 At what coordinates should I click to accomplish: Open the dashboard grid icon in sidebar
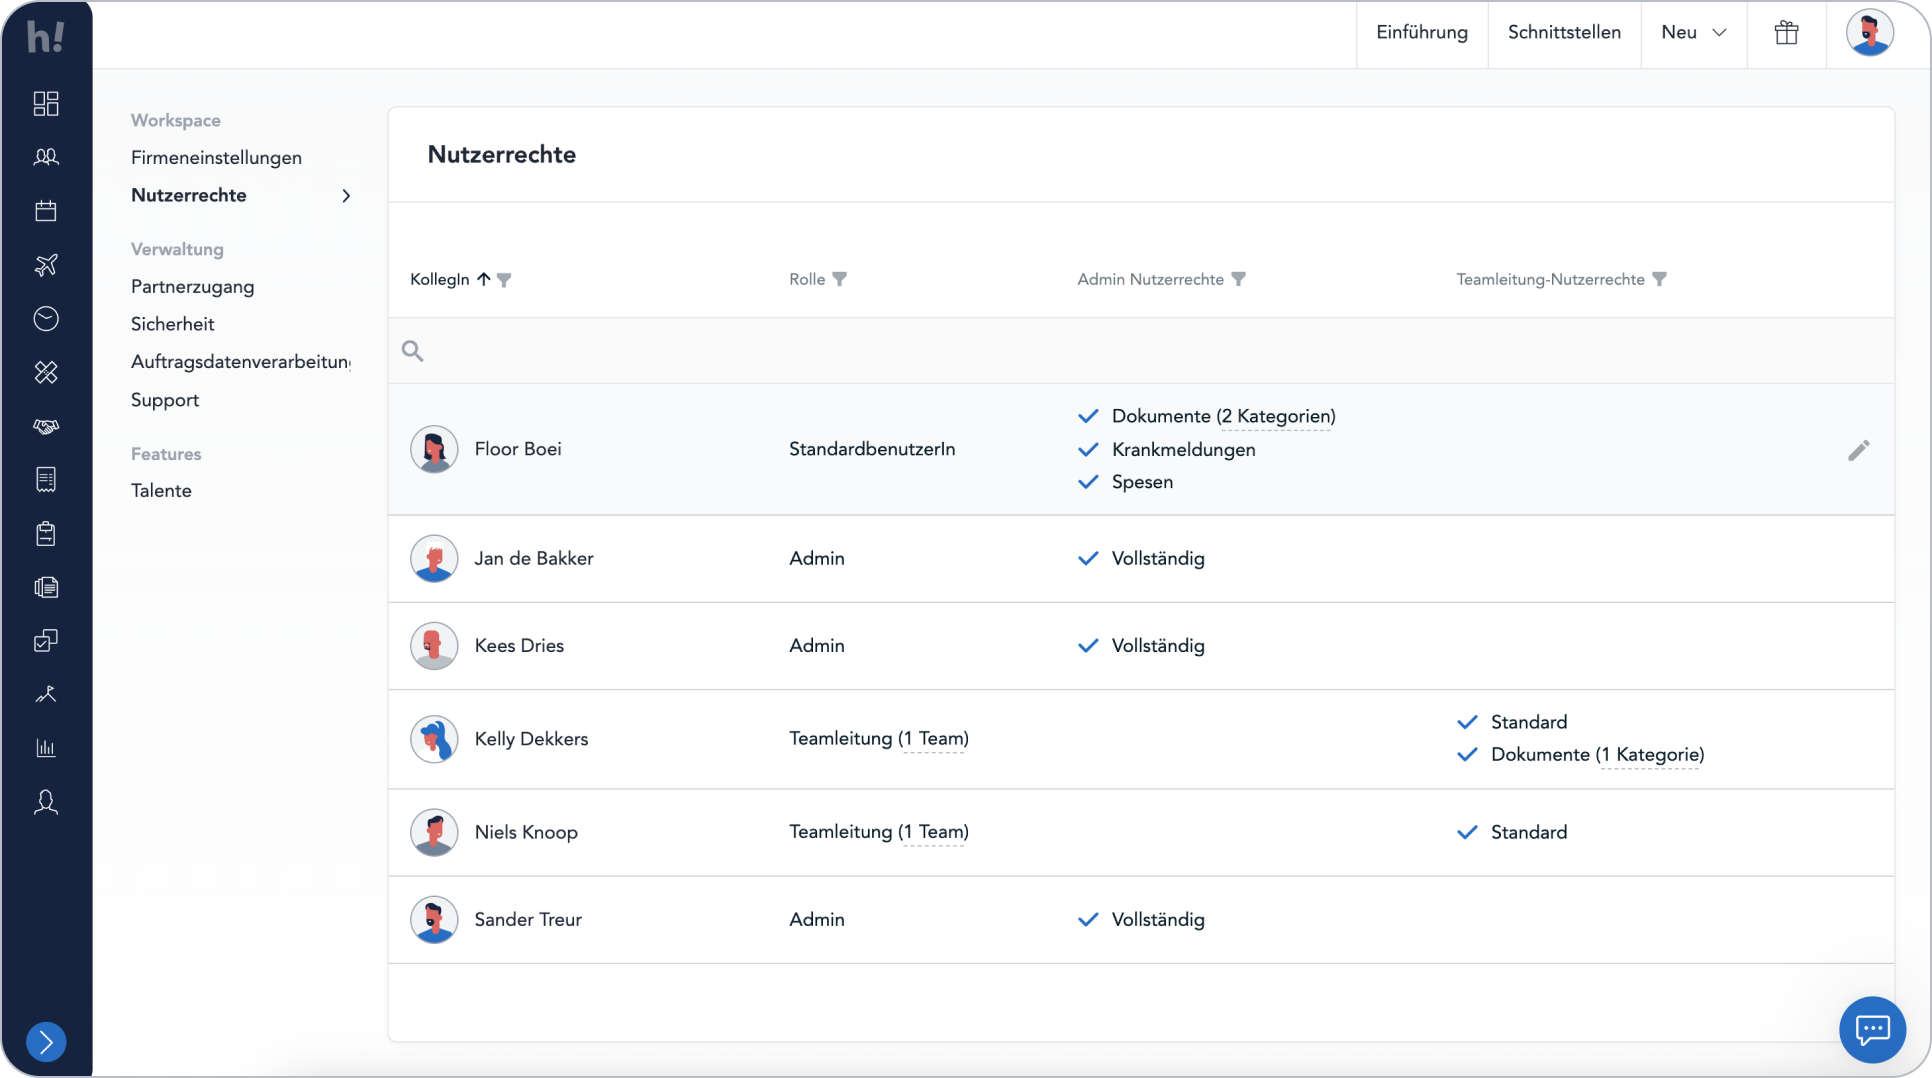[46, 104]
